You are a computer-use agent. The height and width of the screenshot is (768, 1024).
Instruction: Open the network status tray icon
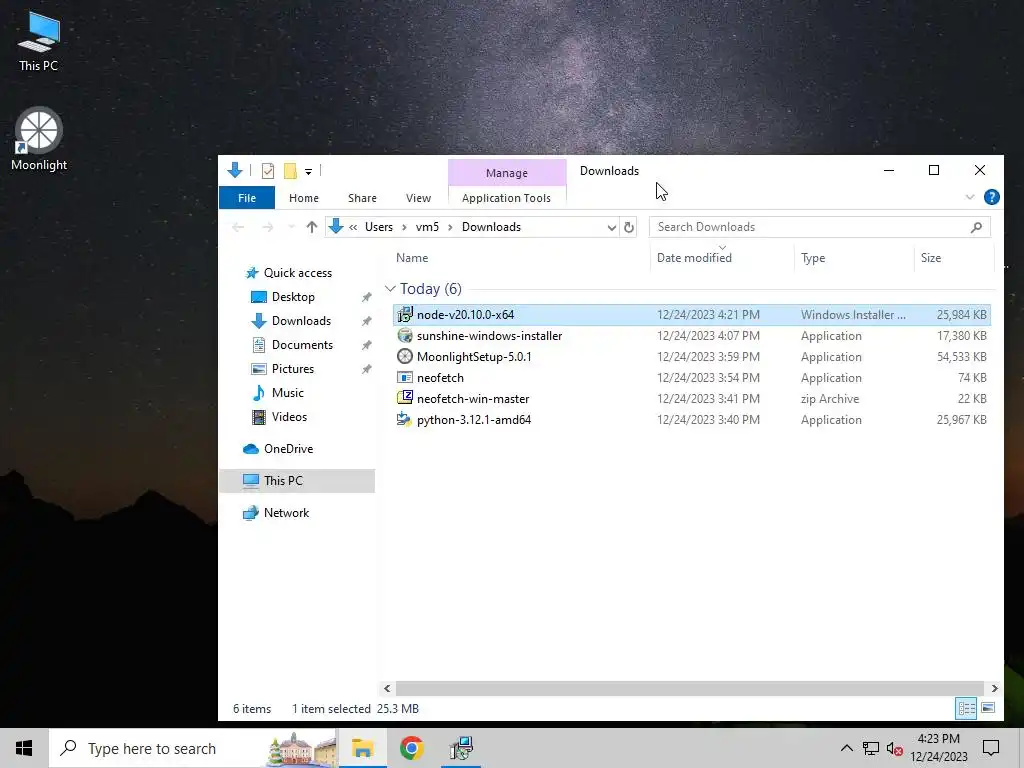pos(871,748)
